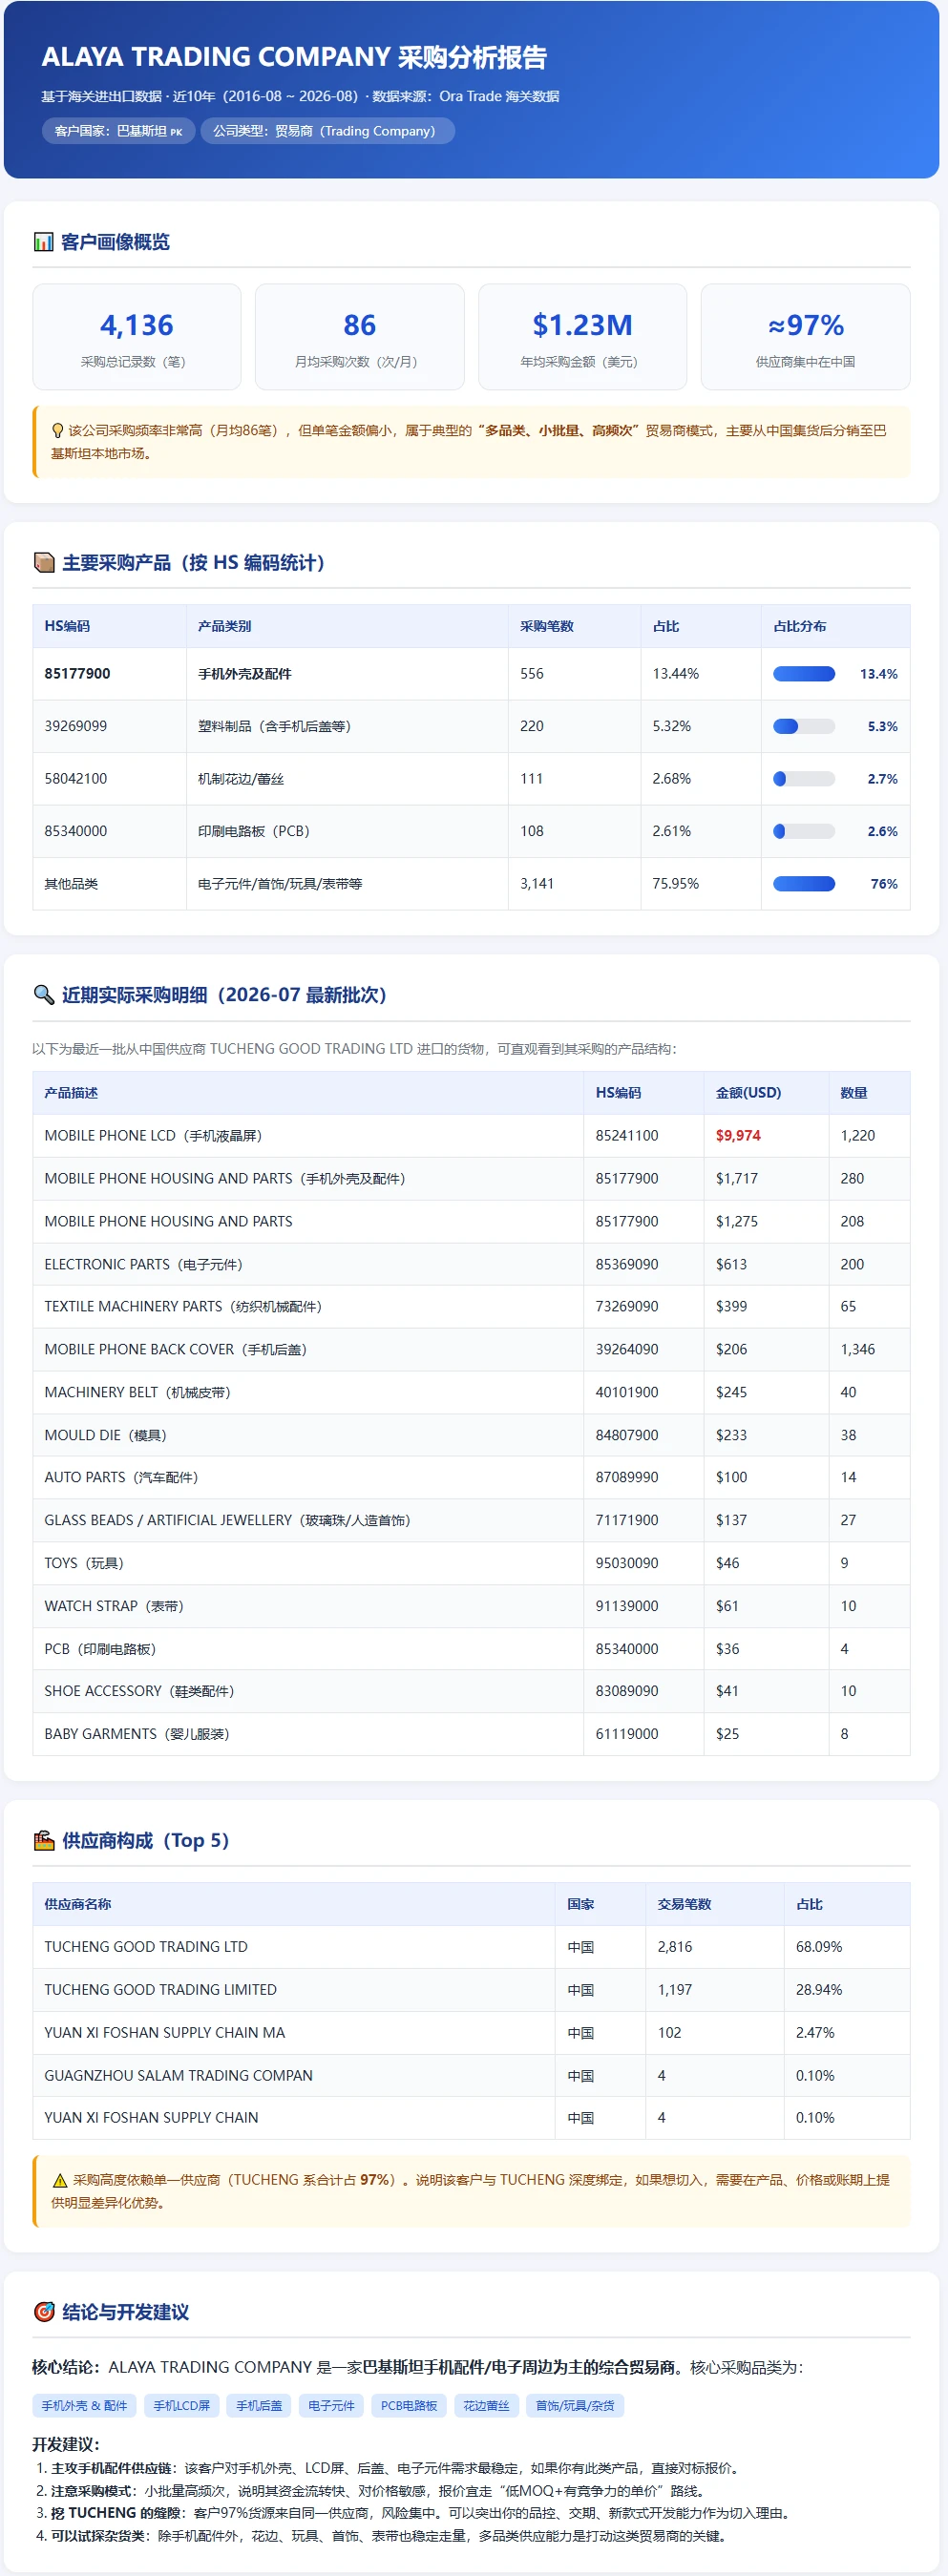Screen dimensions: 948x2576
Task: Click the ≈97% 供应商集中在中国 card
Action: pos(806,337)
